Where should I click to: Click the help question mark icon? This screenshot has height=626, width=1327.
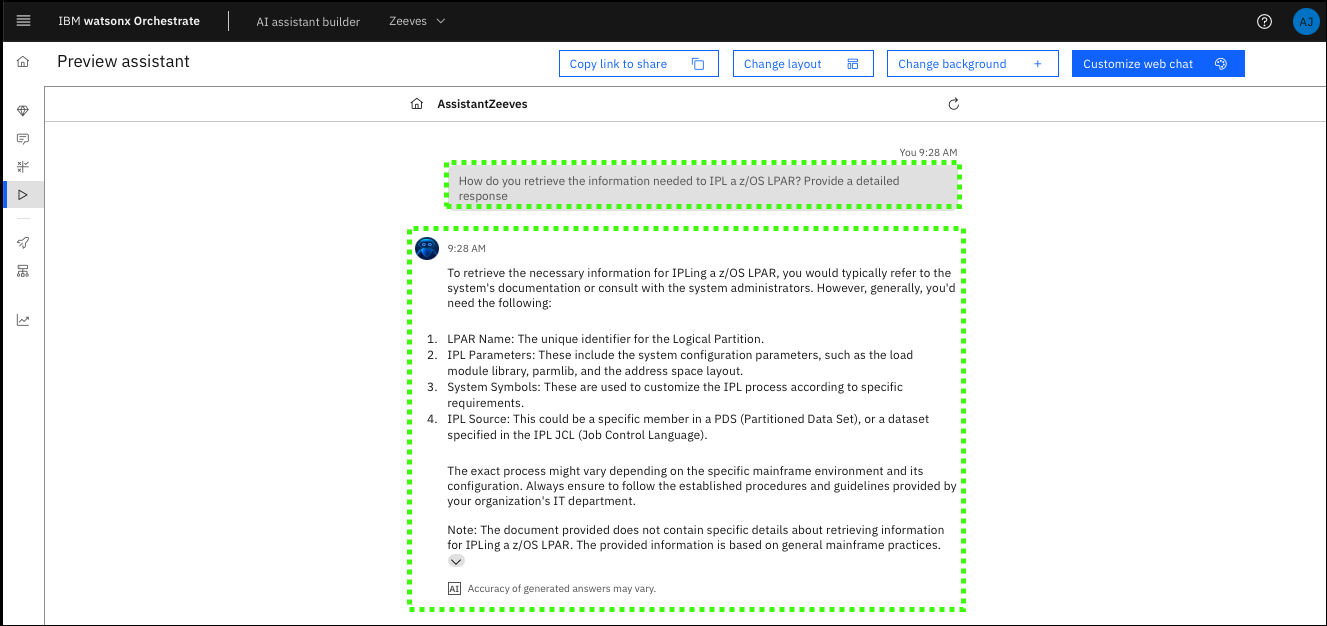1264,21
